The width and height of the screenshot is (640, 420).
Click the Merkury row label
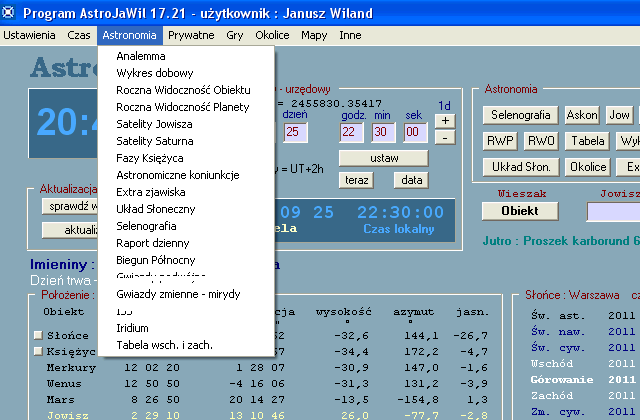(71, 367)
